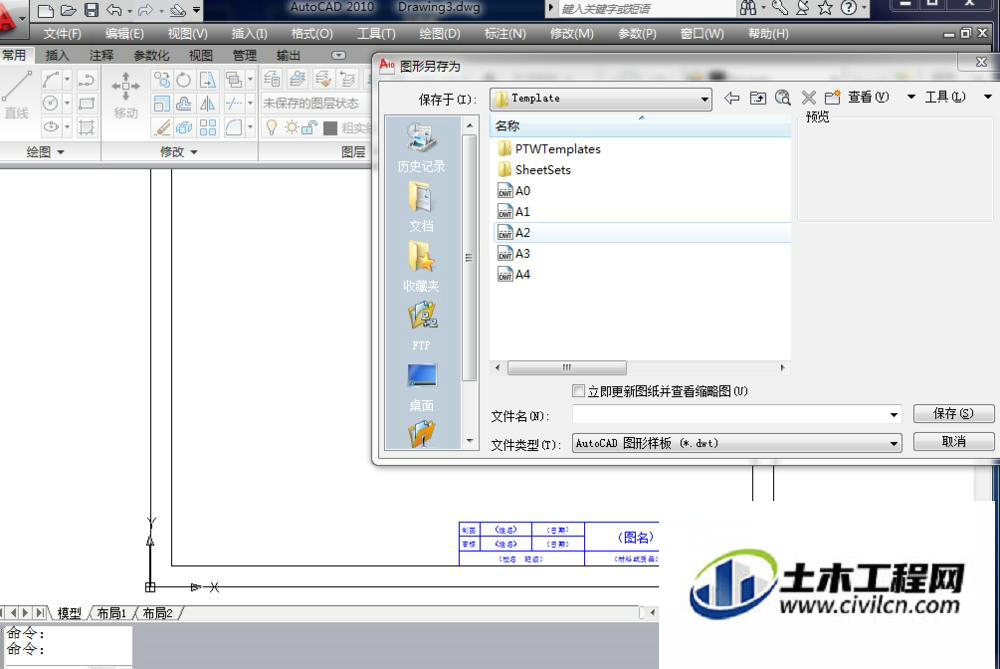Click Create New Folder icon in save dialog
This screenshot has height=669, width=1000.
tap(832, 98)
